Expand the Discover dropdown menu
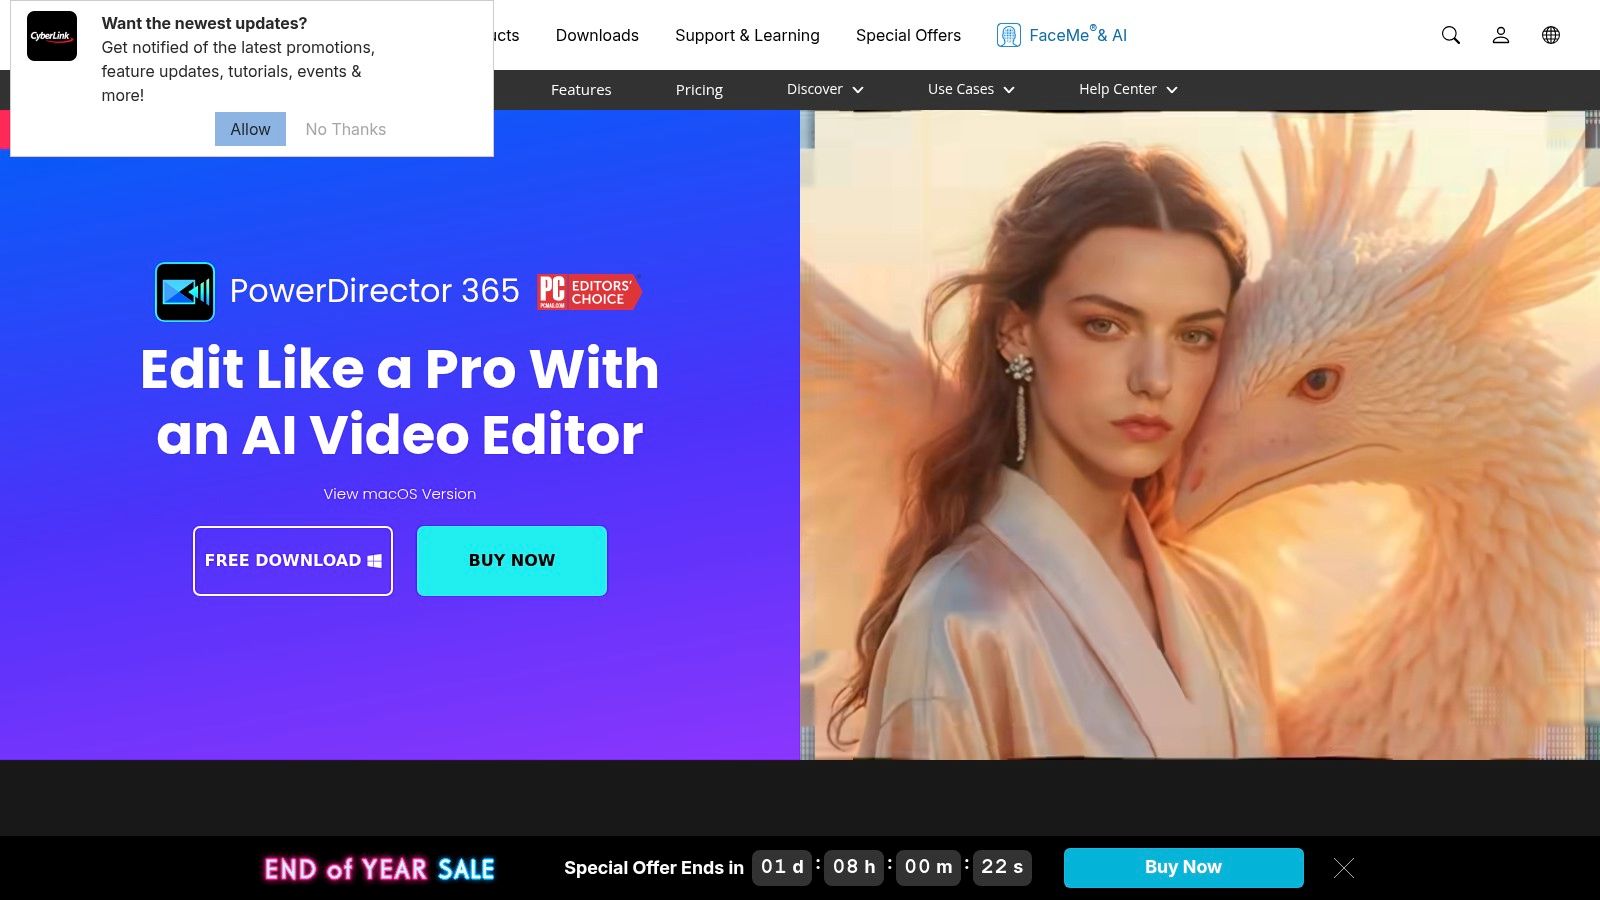 click(824, 89)
